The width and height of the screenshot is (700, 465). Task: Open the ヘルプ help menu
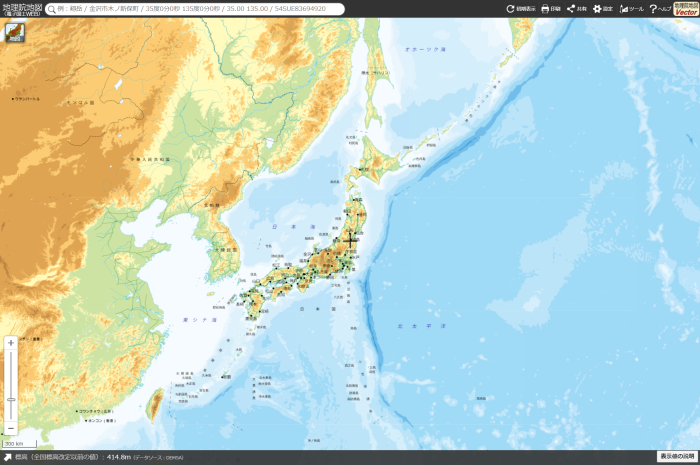660,9
